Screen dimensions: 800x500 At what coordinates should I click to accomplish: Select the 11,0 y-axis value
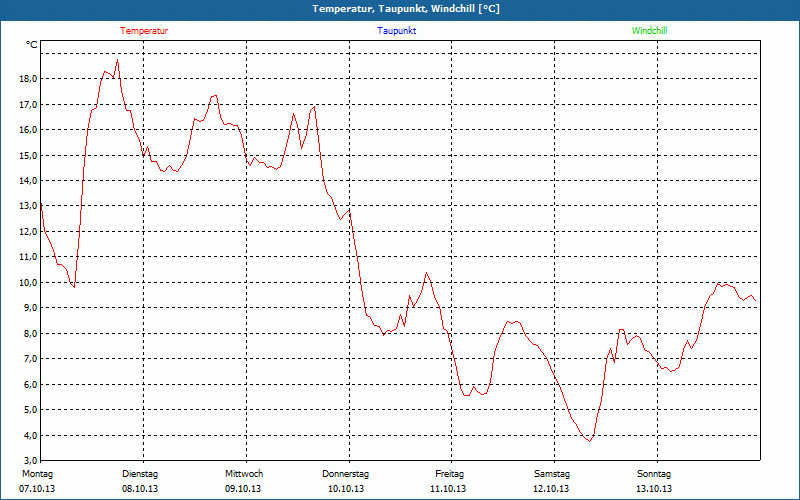28,257
